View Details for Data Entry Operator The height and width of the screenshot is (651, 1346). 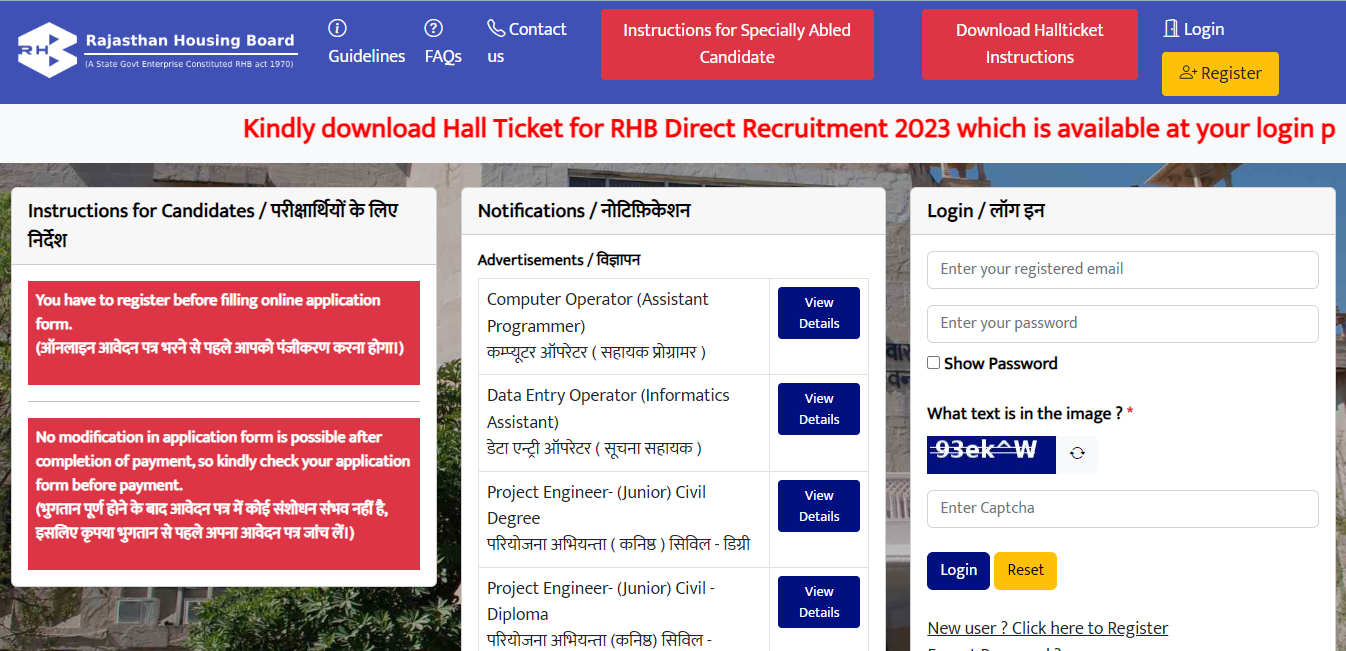tap(819, 409)
